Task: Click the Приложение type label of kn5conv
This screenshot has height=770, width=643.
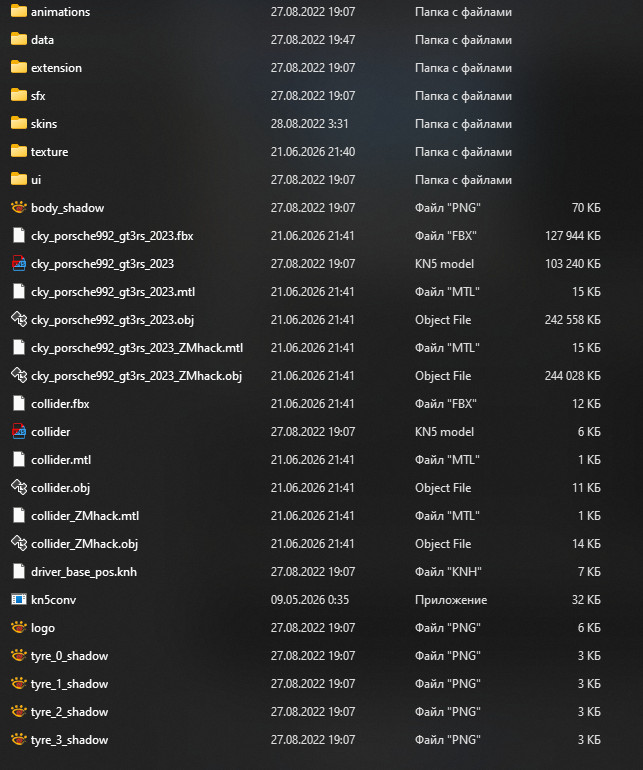Action: pyautogui.click(x=451, y=600)
